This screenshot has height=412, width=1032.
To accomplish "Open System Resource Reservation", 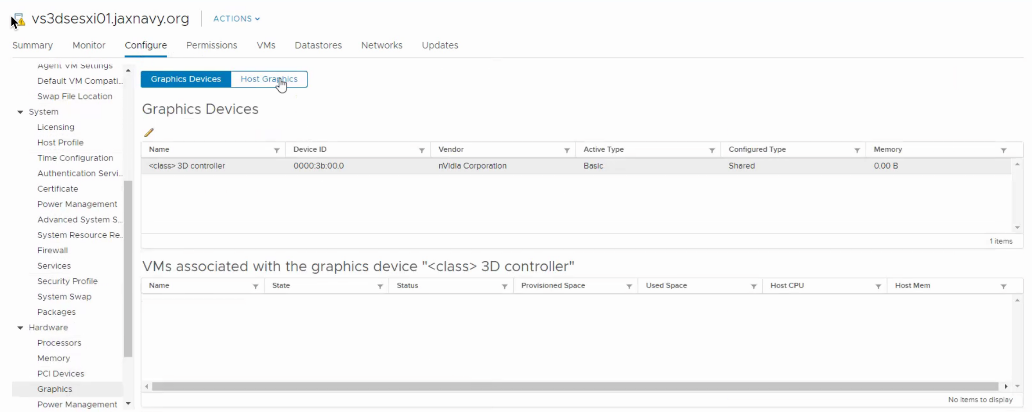I will [80, 235].
